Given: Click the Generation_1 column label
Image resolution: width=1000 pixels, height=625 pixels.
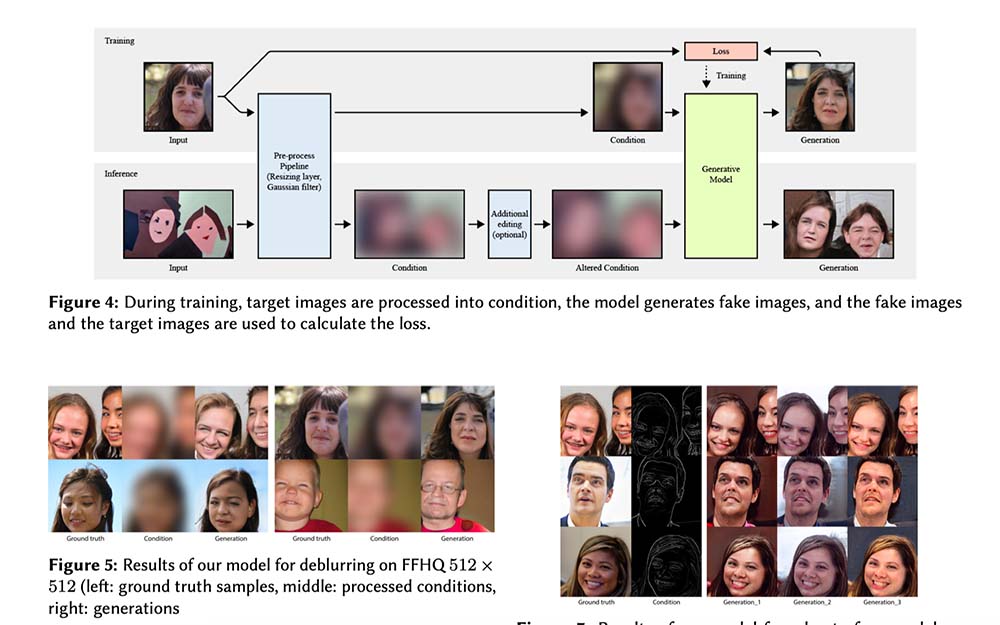Looking at the screenshot, I should pos(742,602).
